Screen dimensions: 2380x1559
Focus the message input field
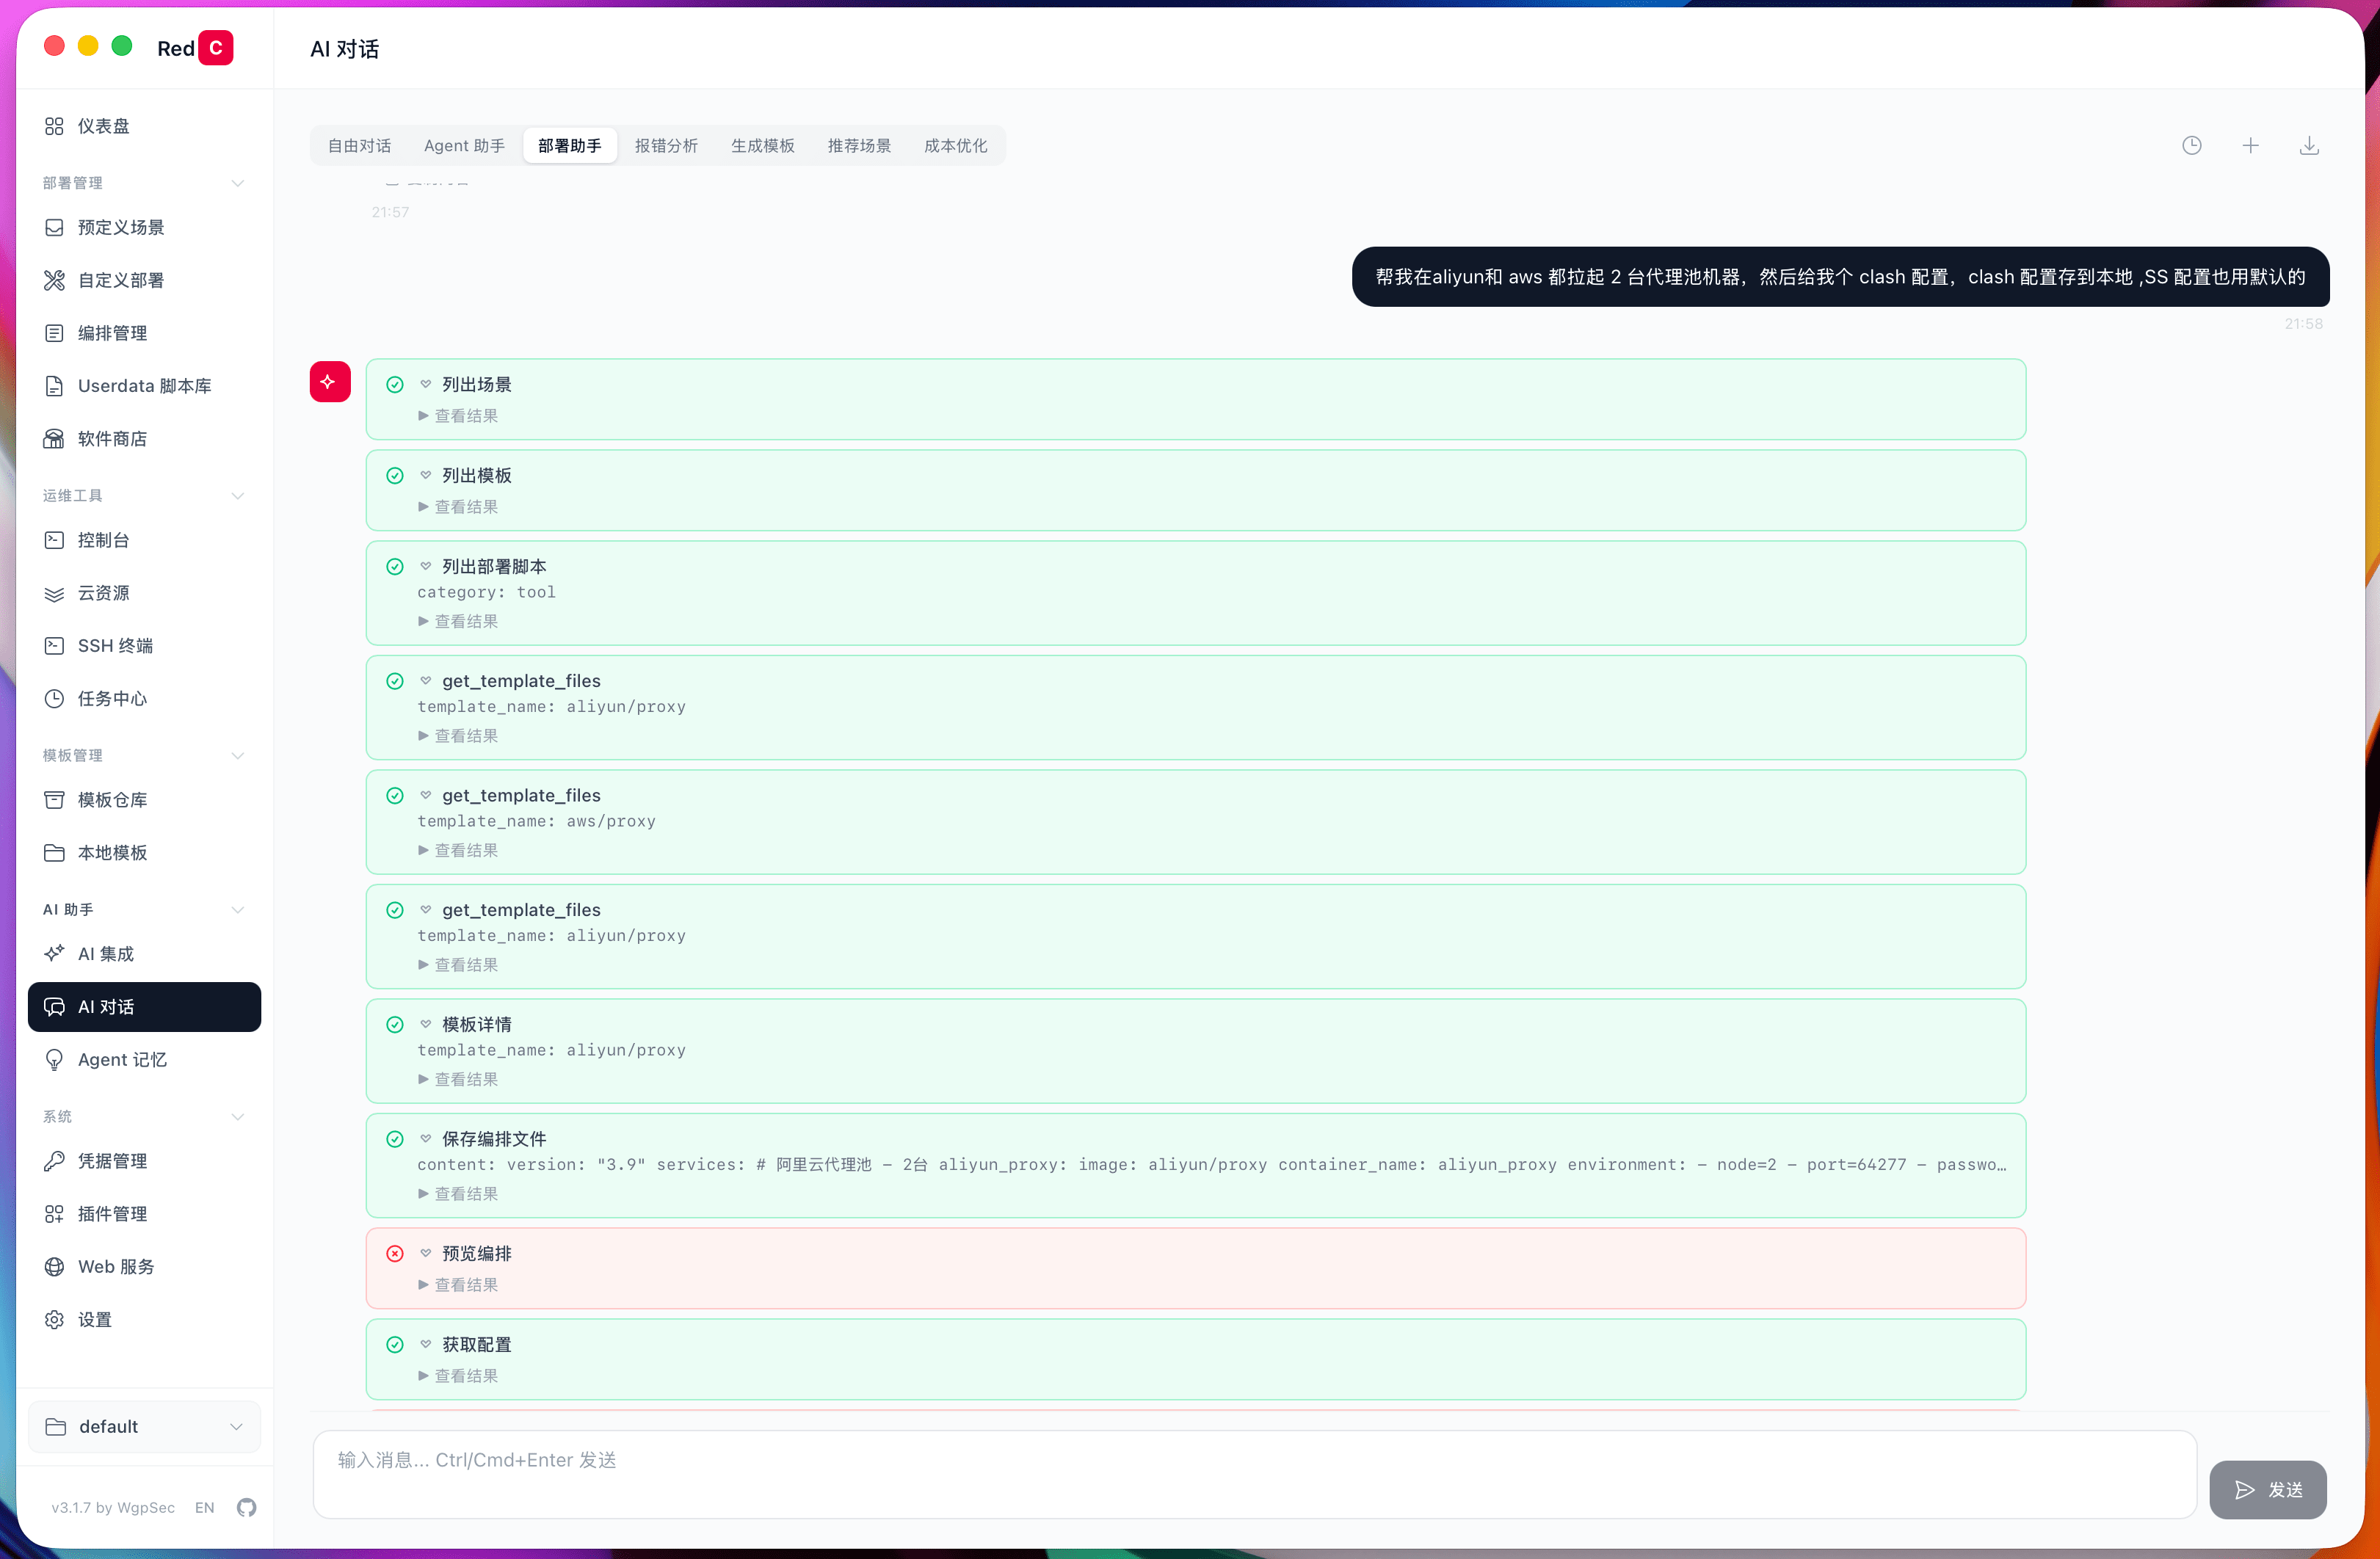point(1254,1474)
